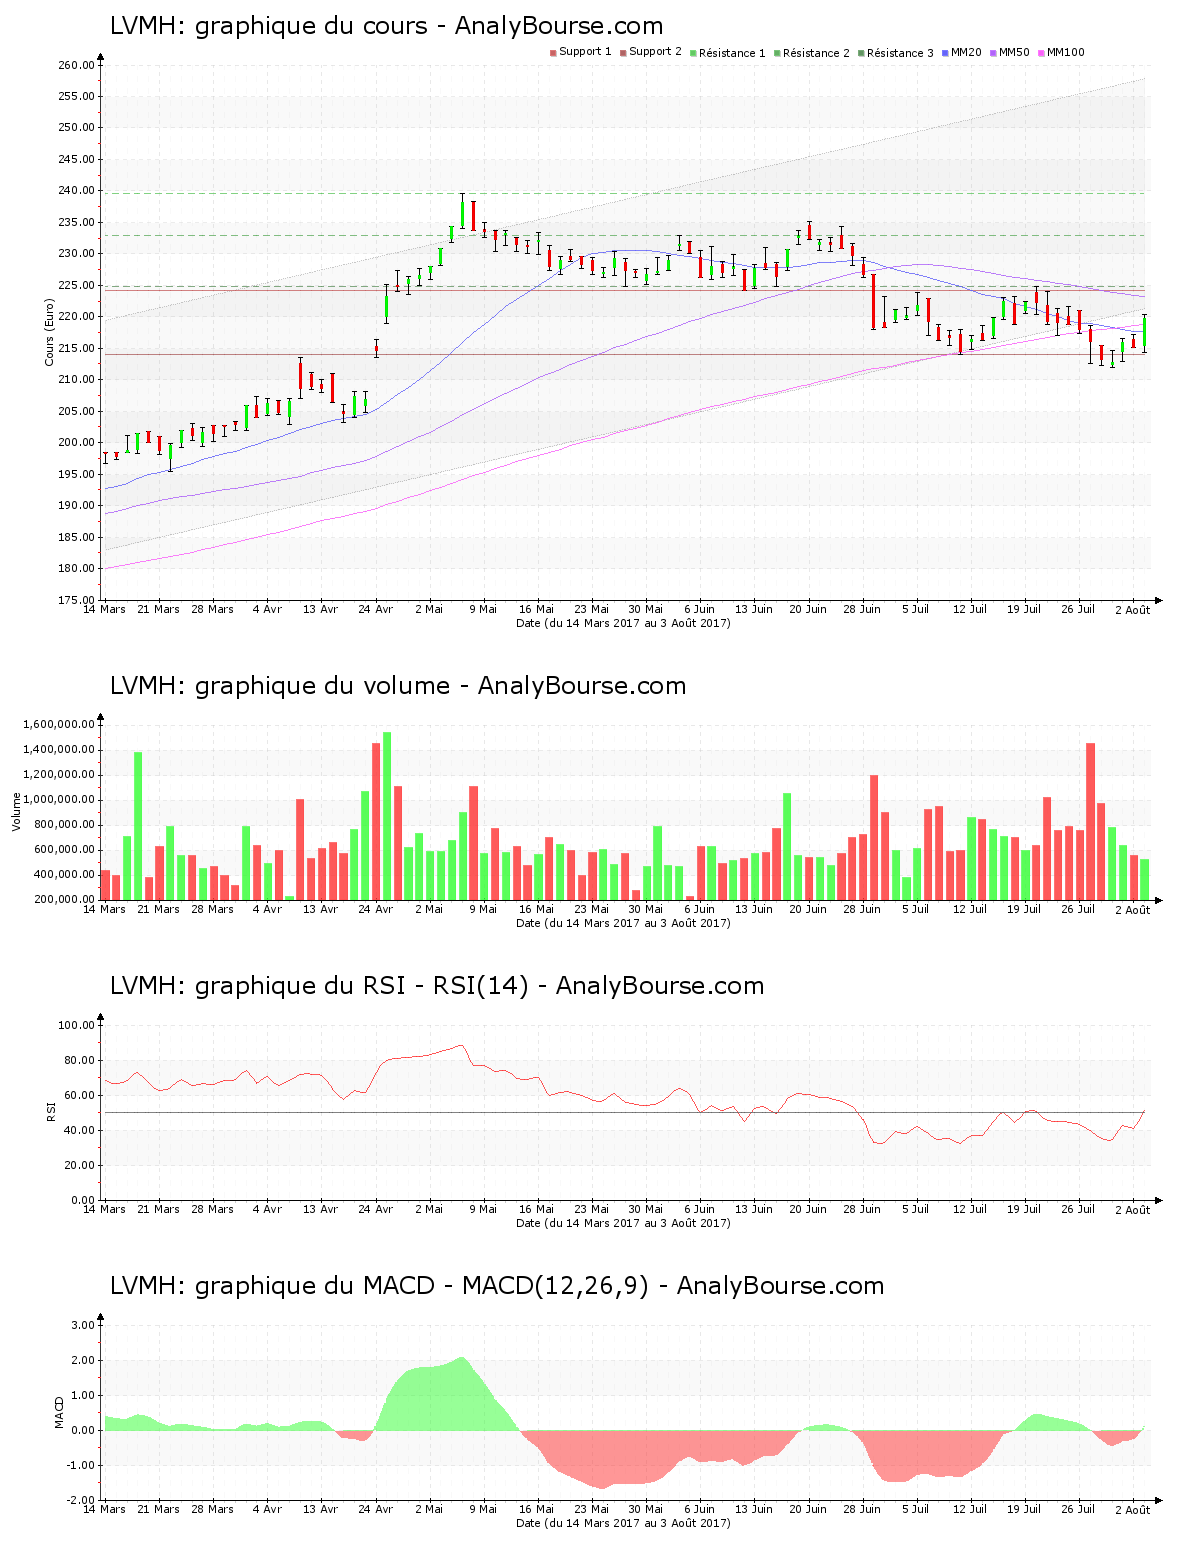The width and height of the screenshot is (1200, 1550).
Task: Click the "200,000.00" volume axis value
Action: (x=64, y=899)
